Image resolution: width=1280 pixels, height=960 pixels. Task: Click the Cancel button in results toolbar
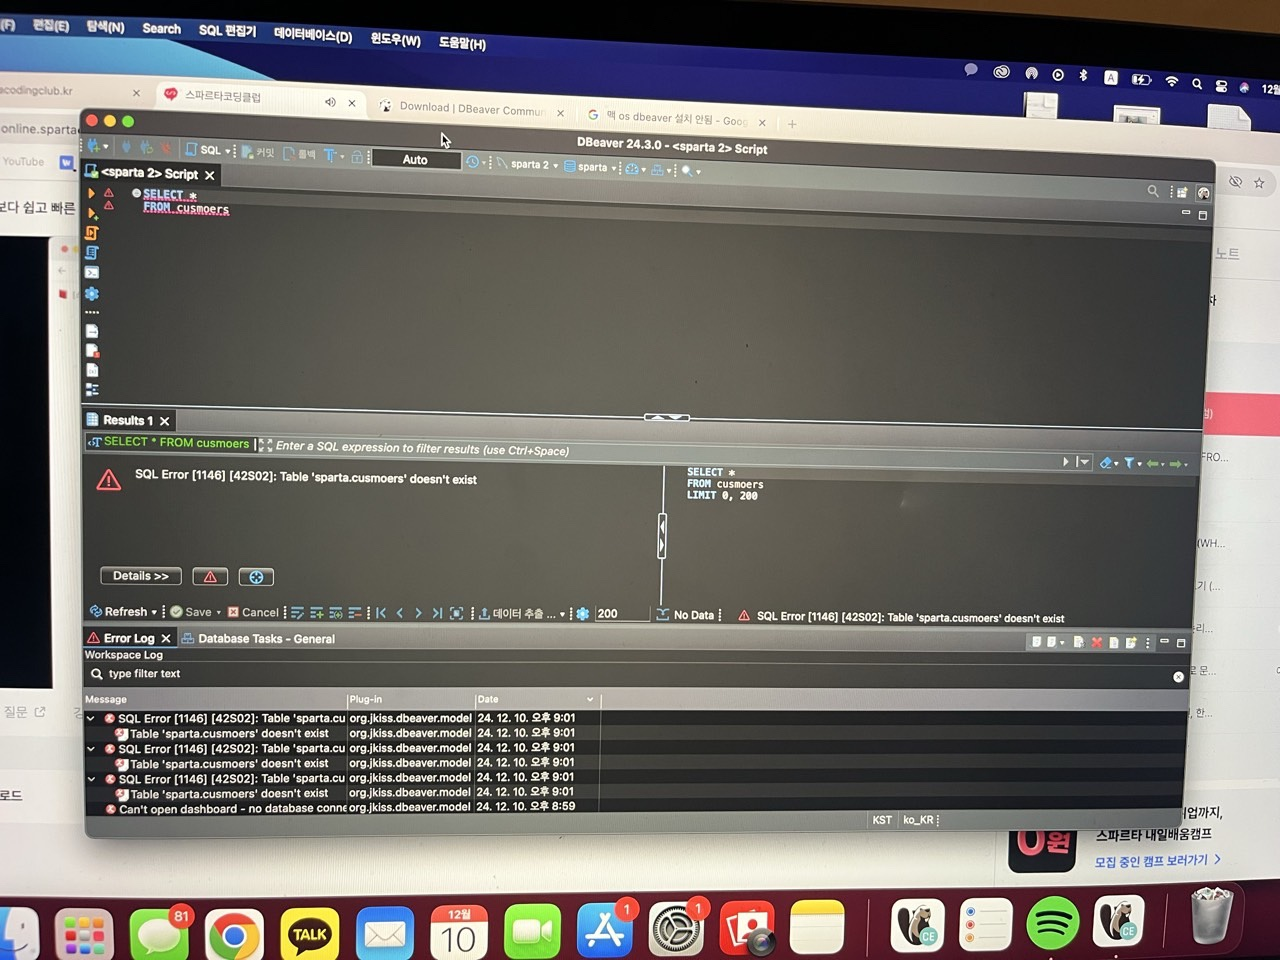click(x=253, y=613)
